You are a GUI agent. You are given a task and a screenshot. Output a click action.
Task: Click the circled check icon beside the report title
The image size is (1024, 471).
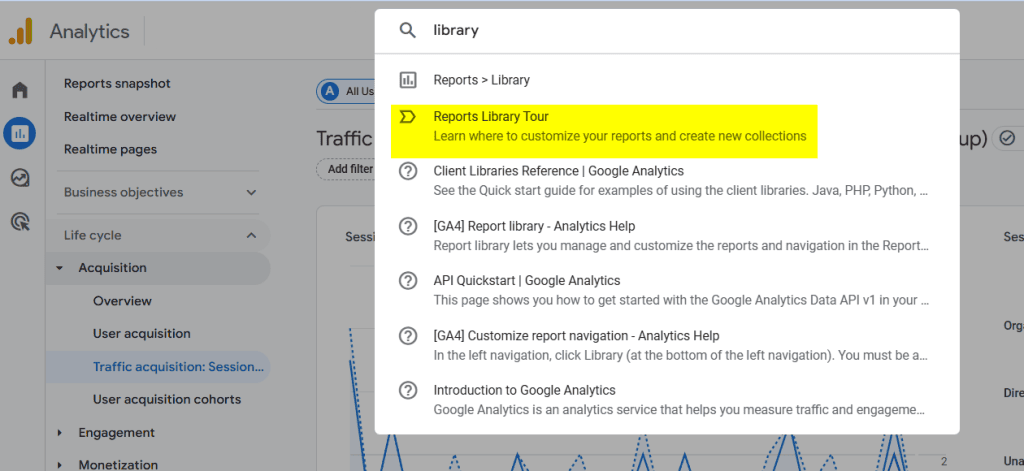pos(1007,138)
